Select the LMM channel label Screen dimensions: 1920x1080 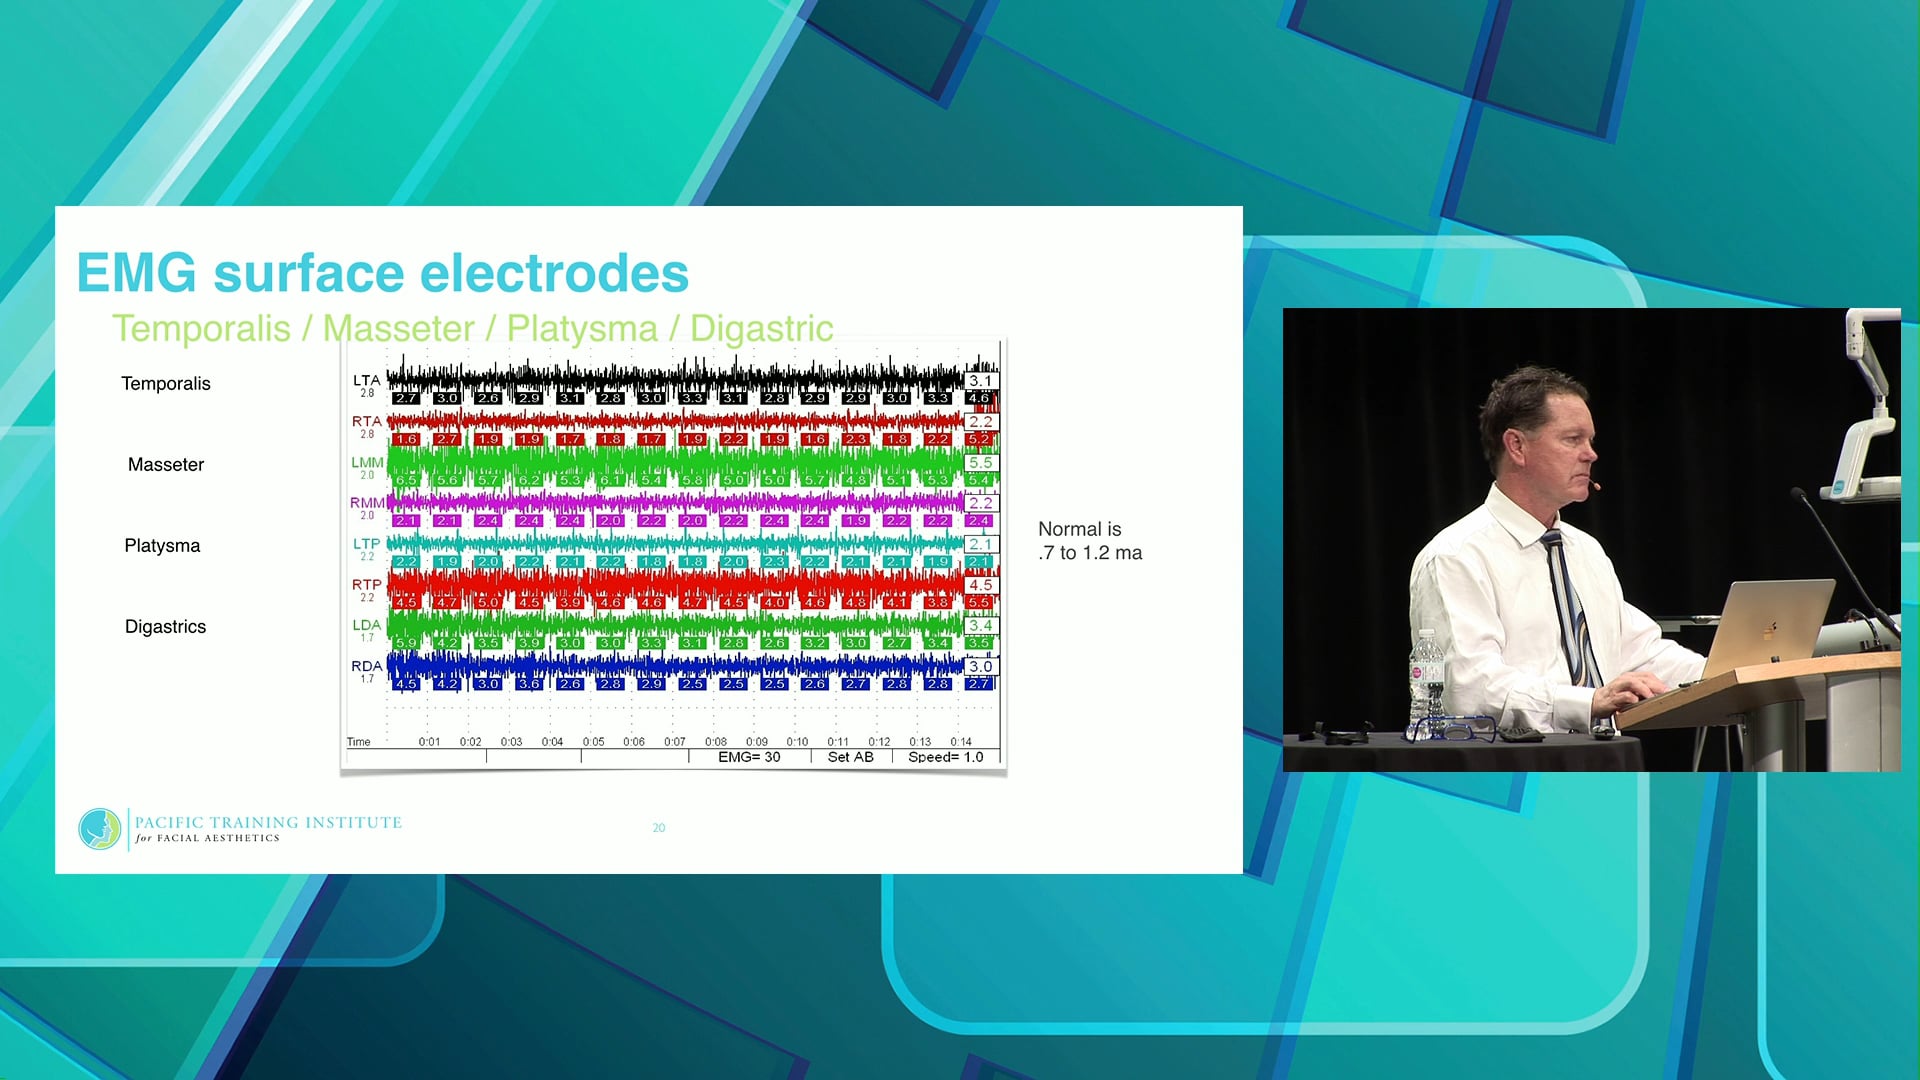click(366, 462)
